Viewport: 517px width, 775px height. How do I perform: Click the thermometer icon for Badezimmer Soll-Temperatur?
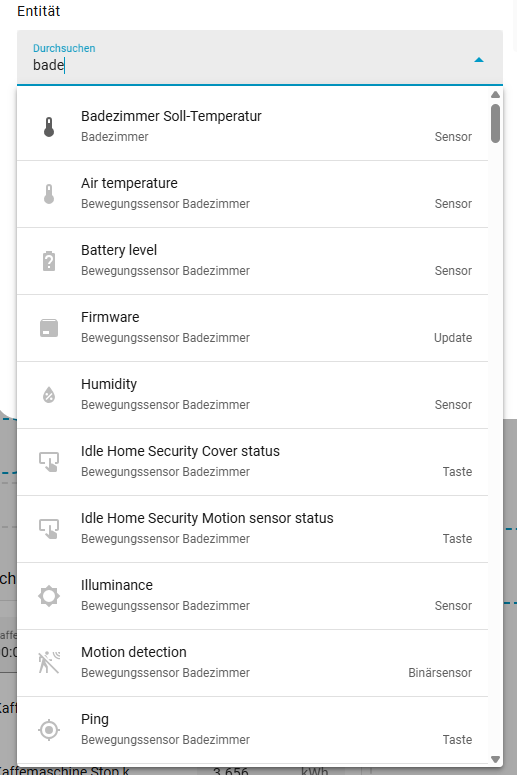click(x=49, y=127)
